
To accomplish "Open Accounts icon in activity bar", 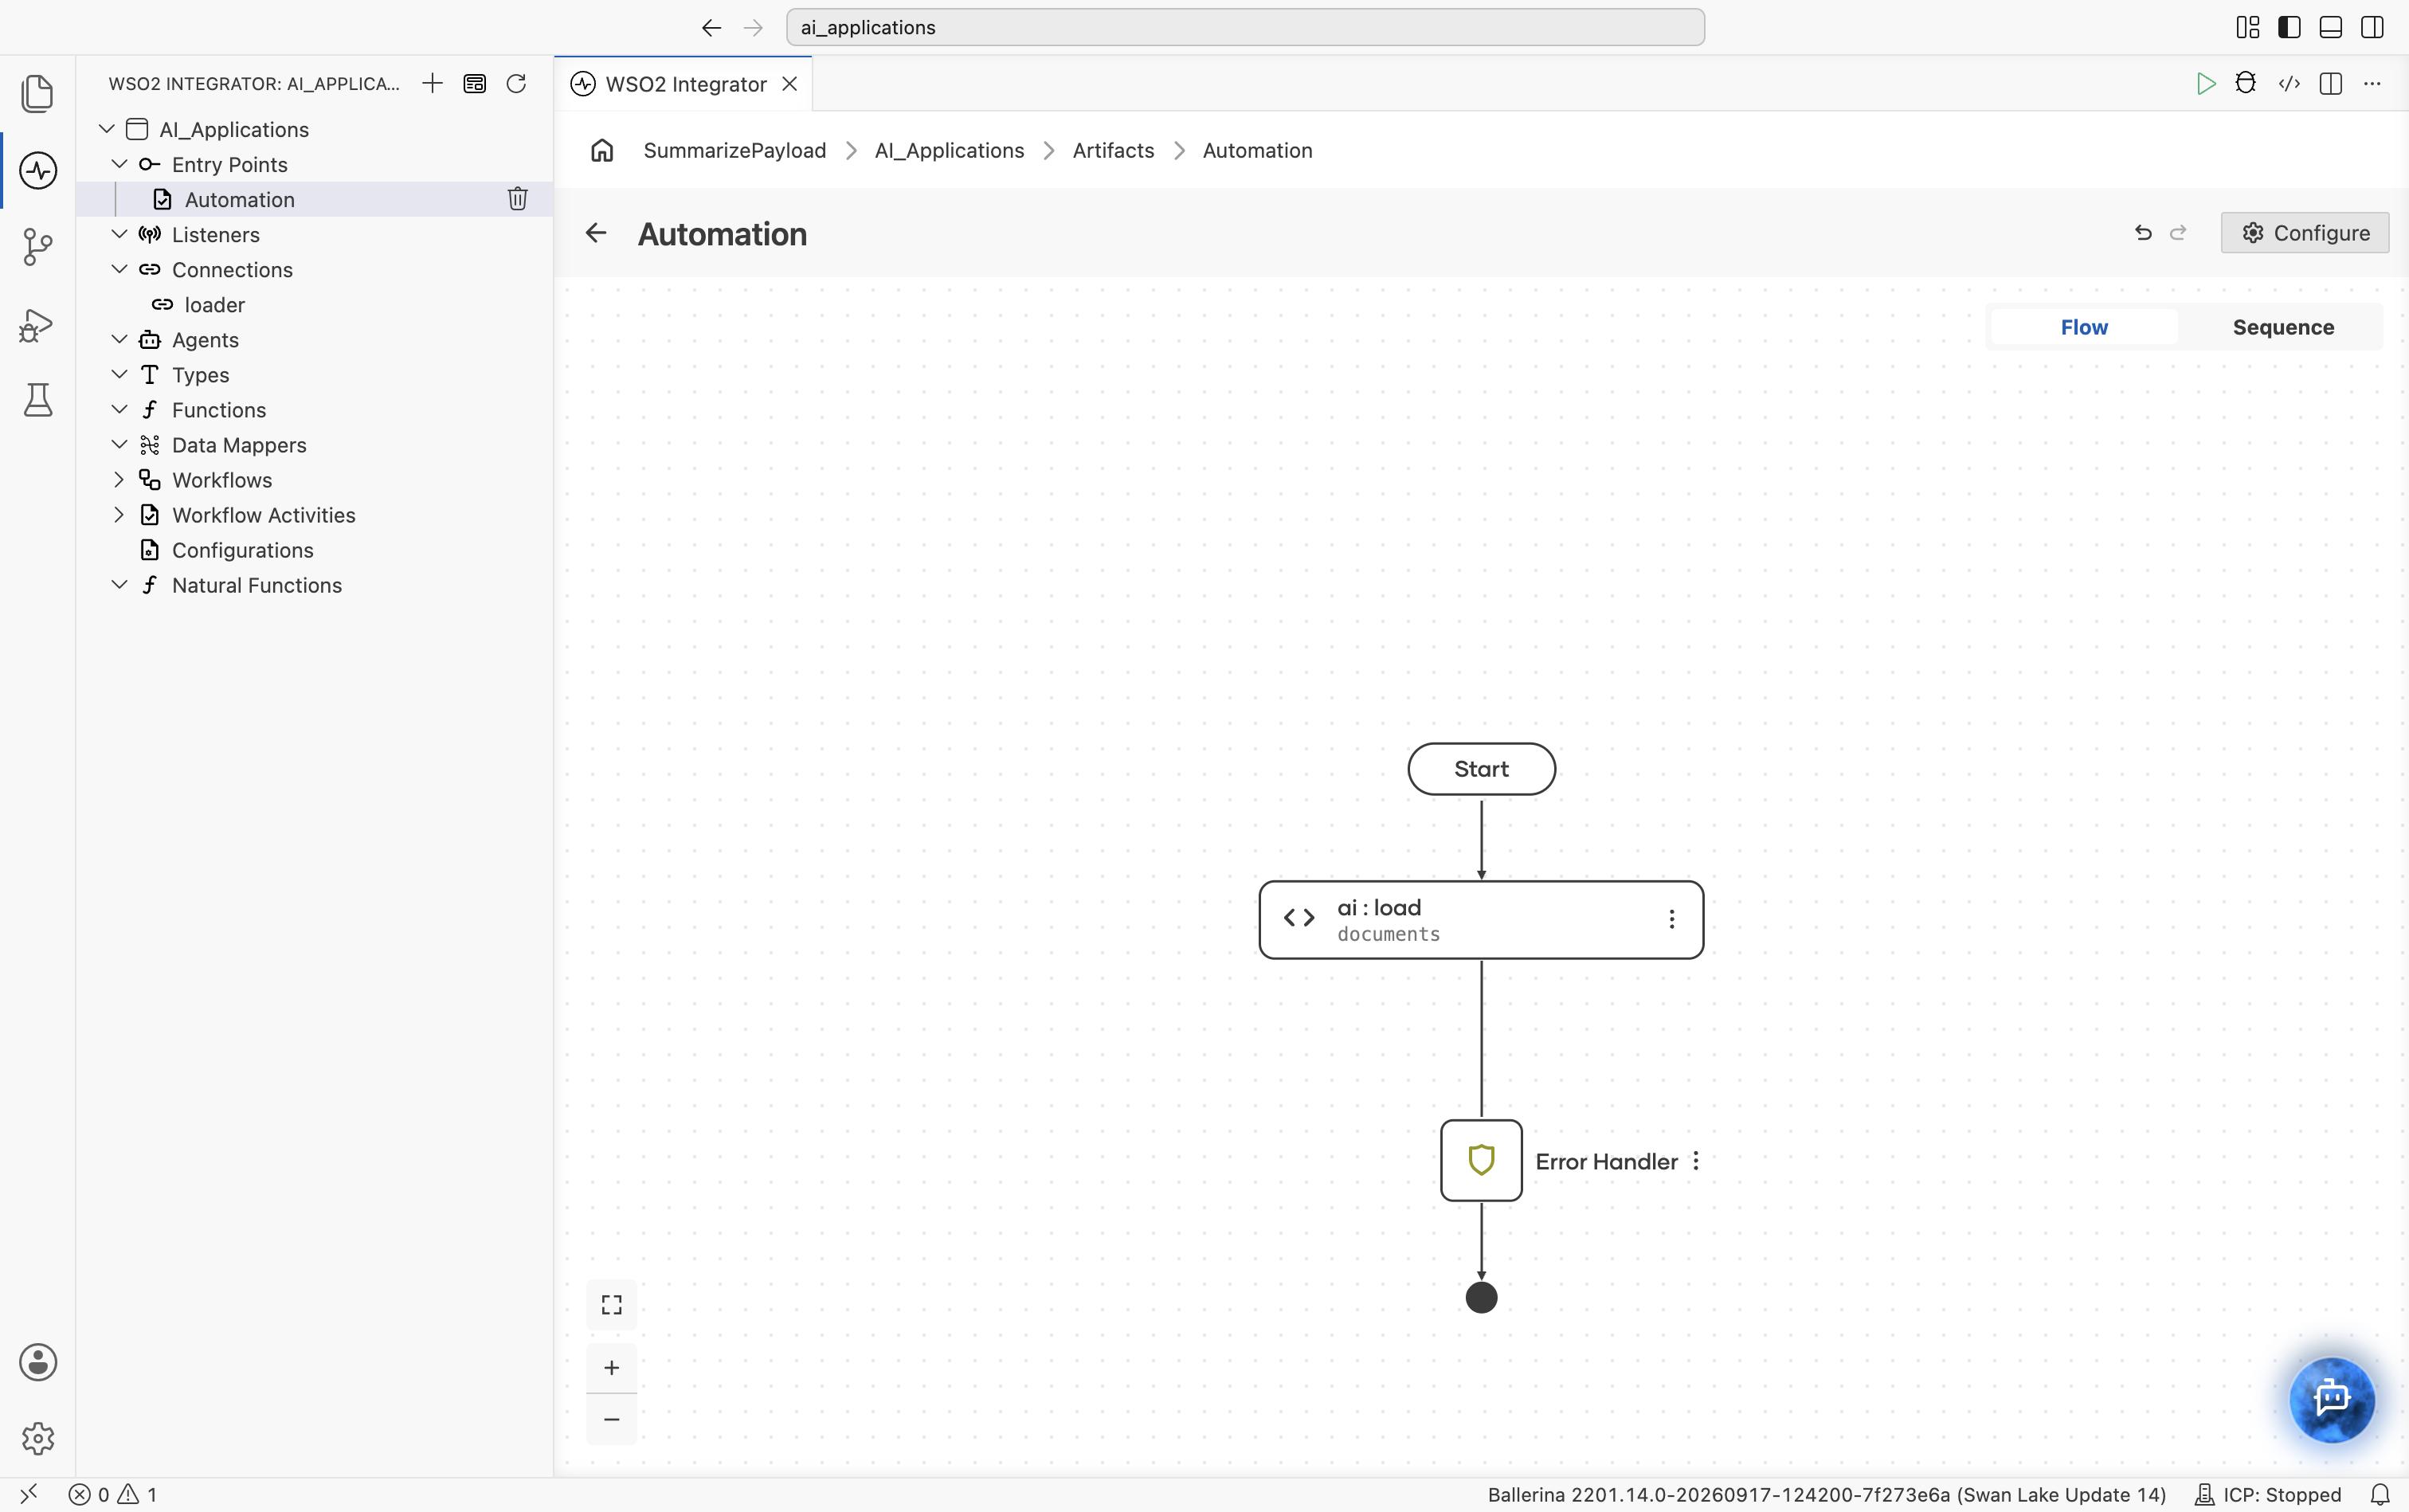I will coord(38,1362).
